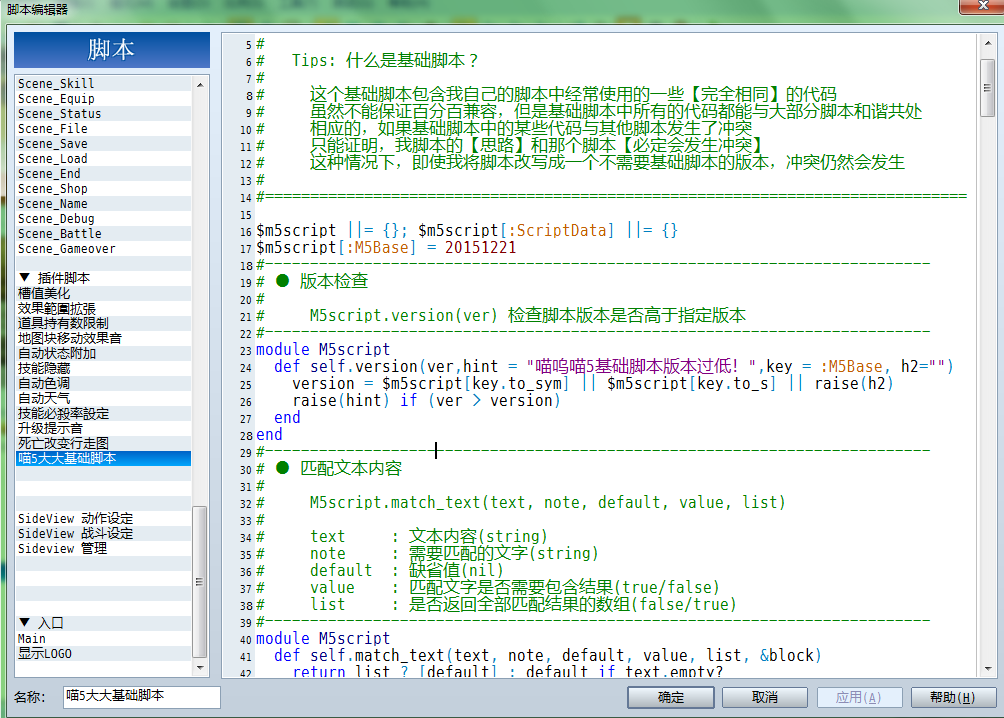Select the 道具持有数限制 script

point(103,323)
